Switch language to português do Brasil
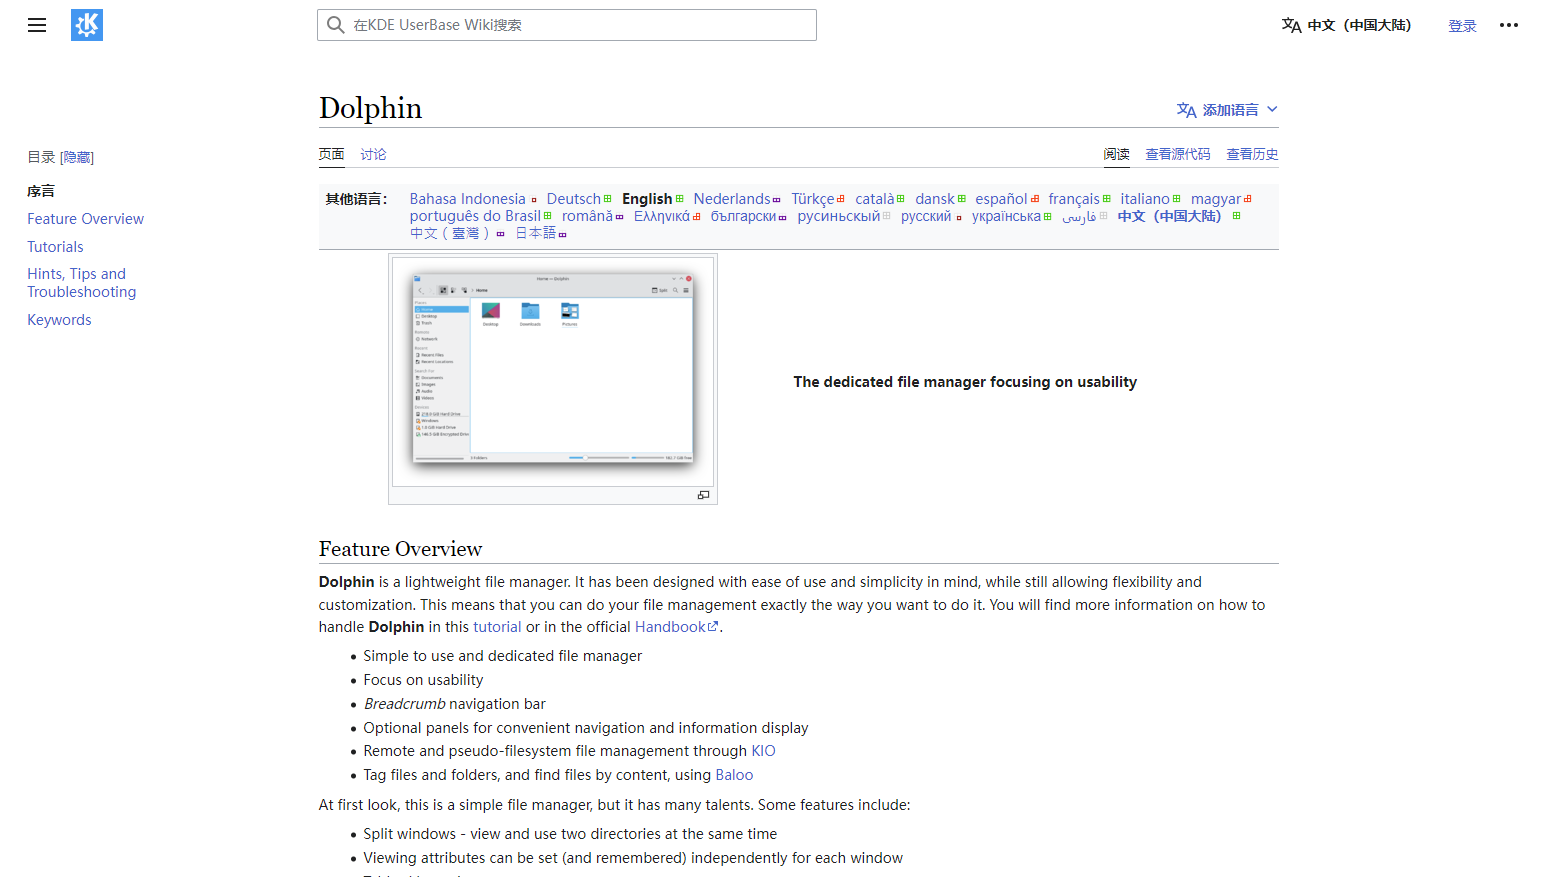This screenshot has height=877, width=1549. click(475, 216)
